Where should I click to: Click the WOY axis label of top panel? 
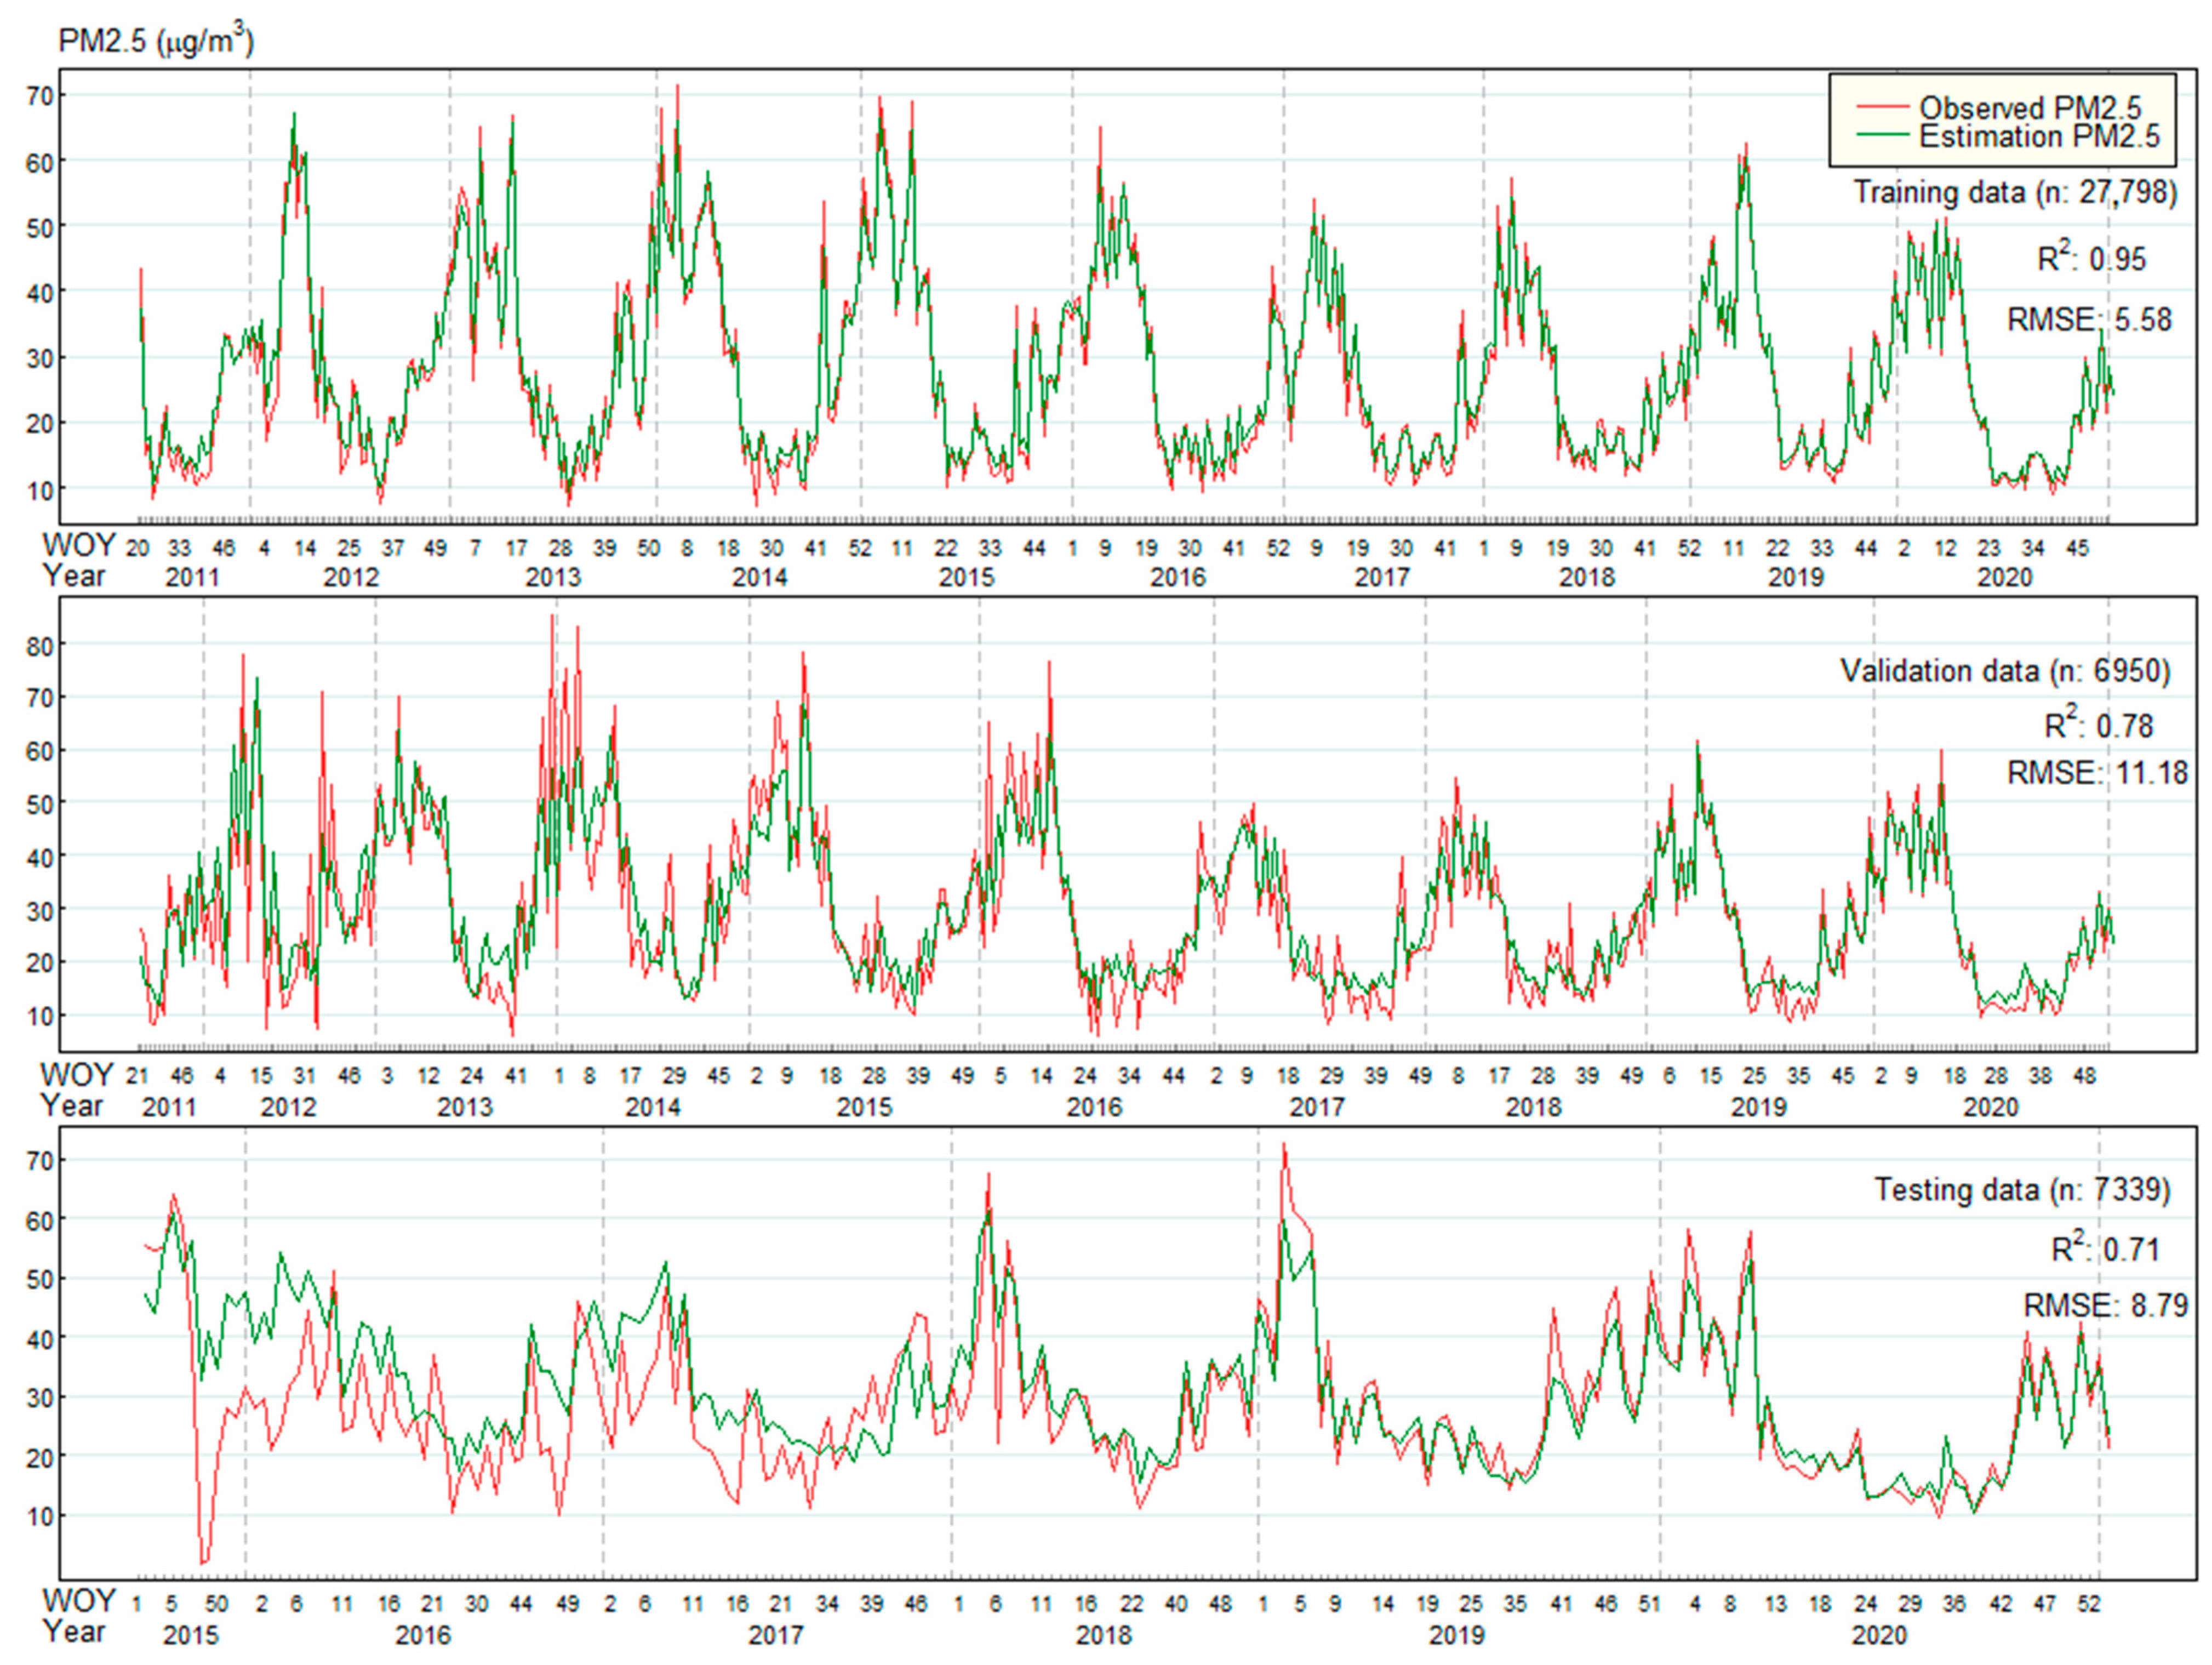(78, 546)
